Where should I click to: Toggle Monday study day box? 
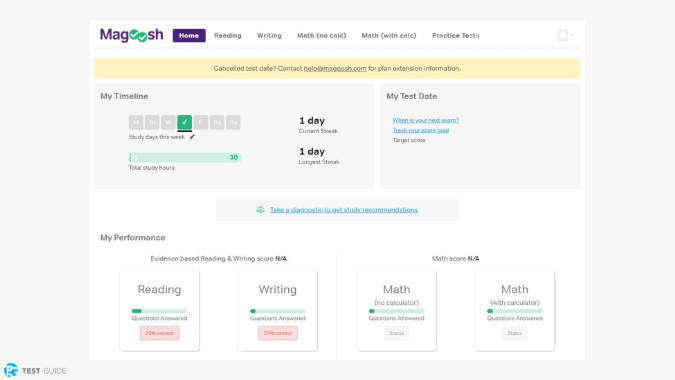click(x=136, y=122)
